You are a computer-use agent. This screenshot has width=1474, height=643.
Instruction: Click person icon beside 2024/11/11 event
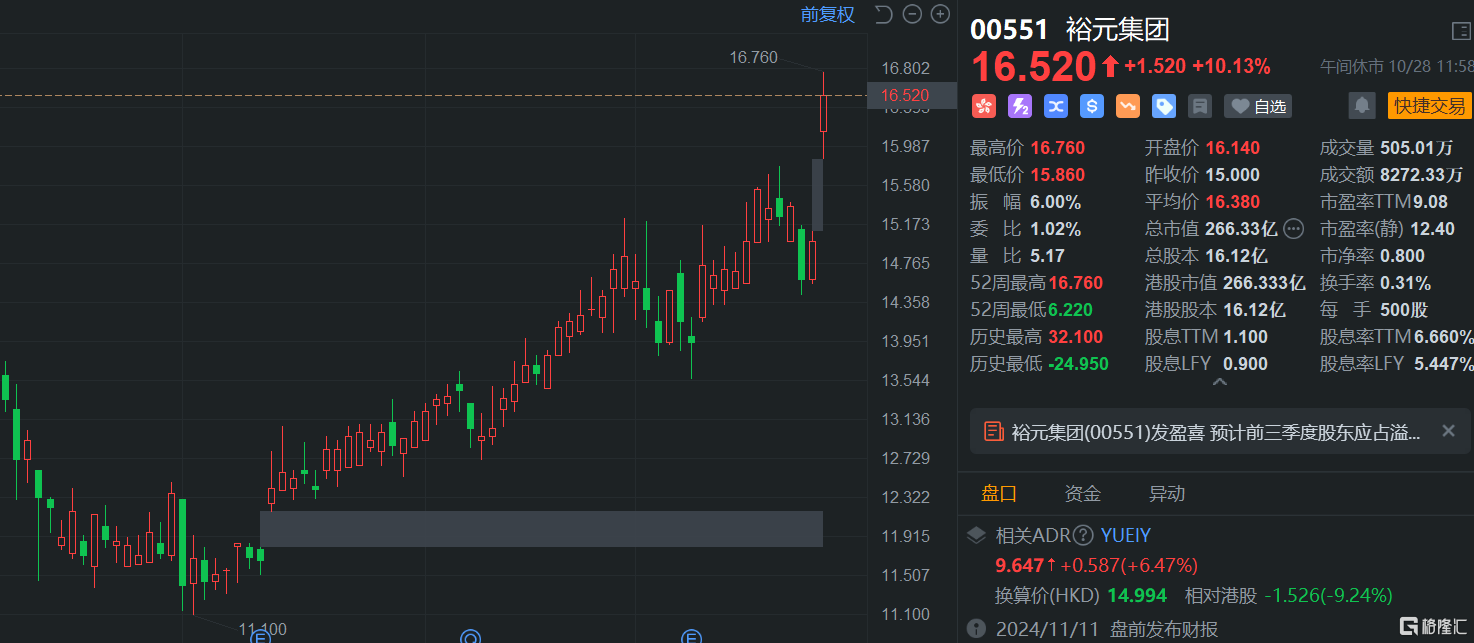(976, 629)
